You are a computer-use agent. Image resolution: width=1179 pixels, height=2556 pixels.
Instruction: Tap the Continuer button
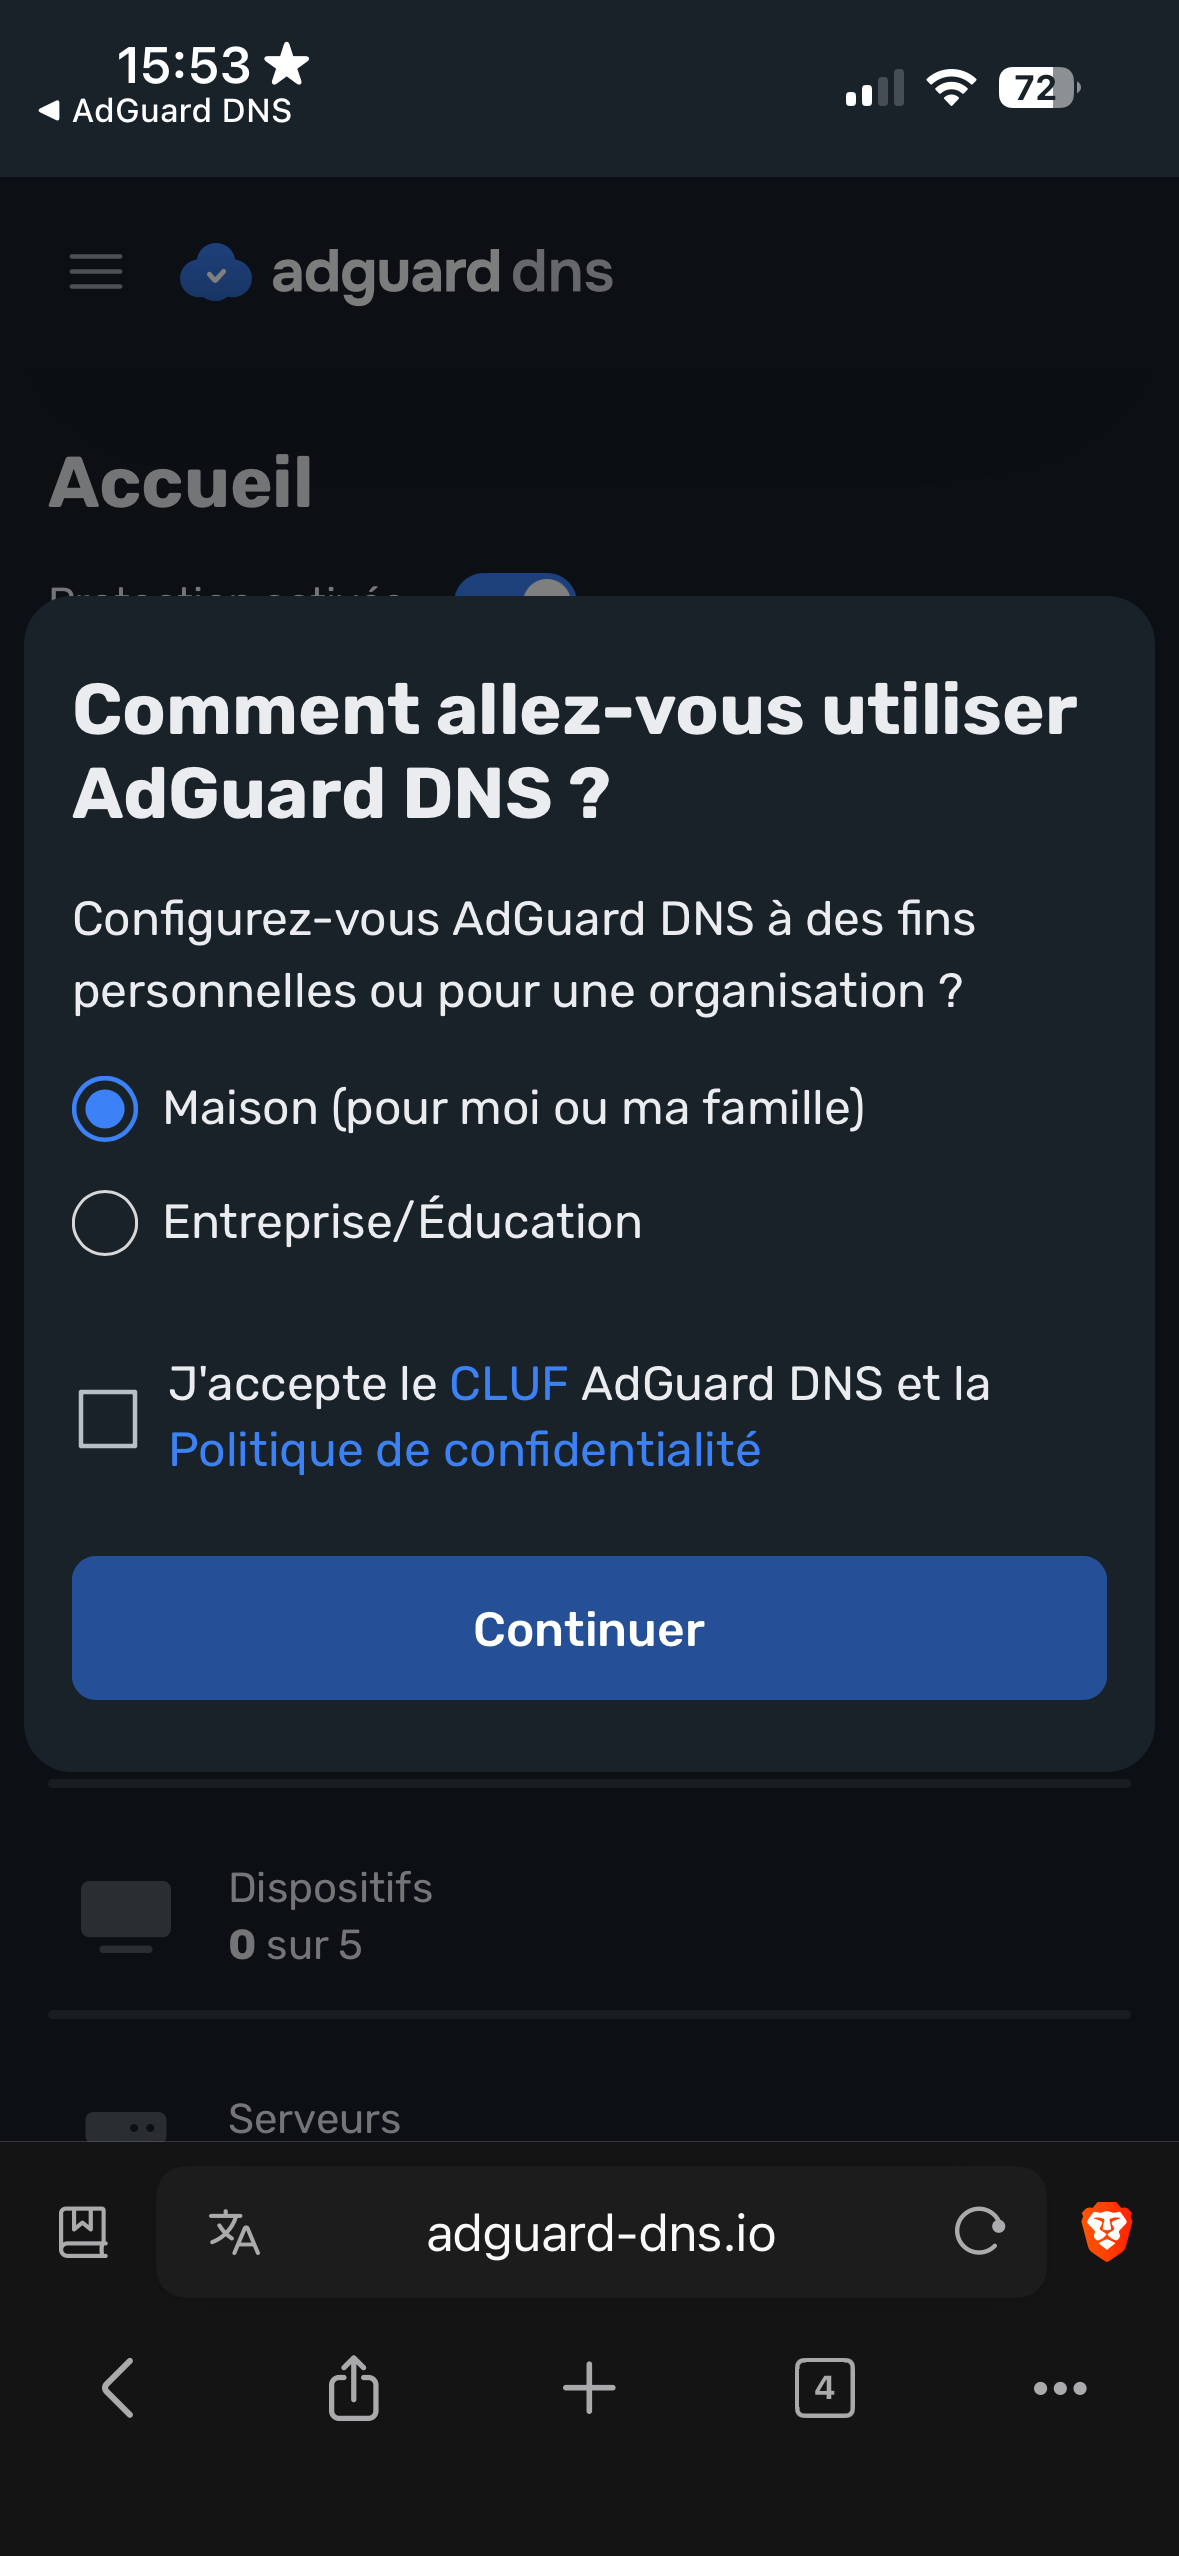[588, 1629]
